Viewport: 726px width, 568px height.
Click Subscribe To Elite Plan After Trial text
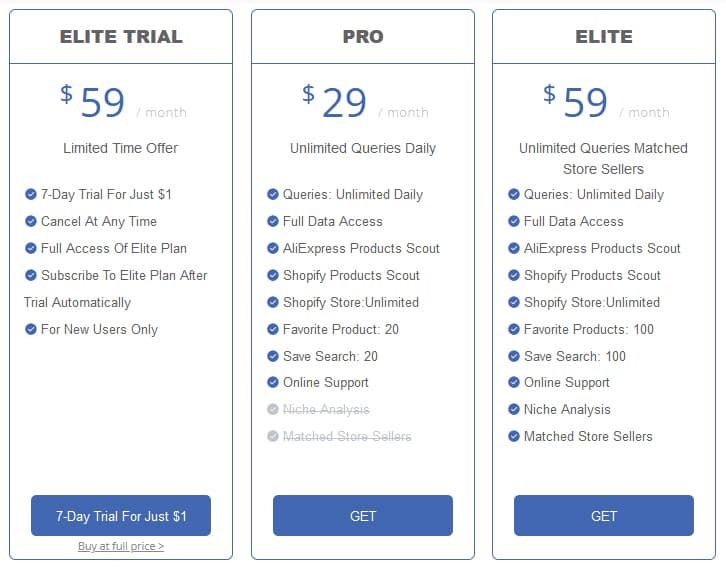coord(116,289)
